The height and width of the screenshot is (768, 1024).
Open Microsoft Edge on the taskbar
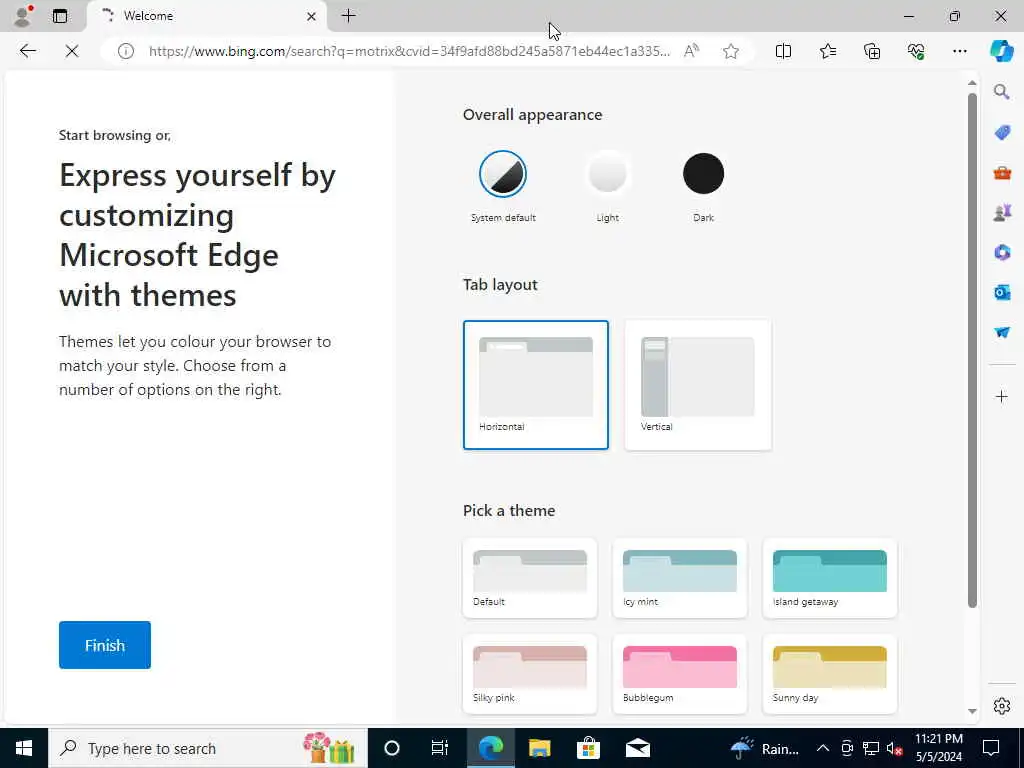tap(490, 748)
